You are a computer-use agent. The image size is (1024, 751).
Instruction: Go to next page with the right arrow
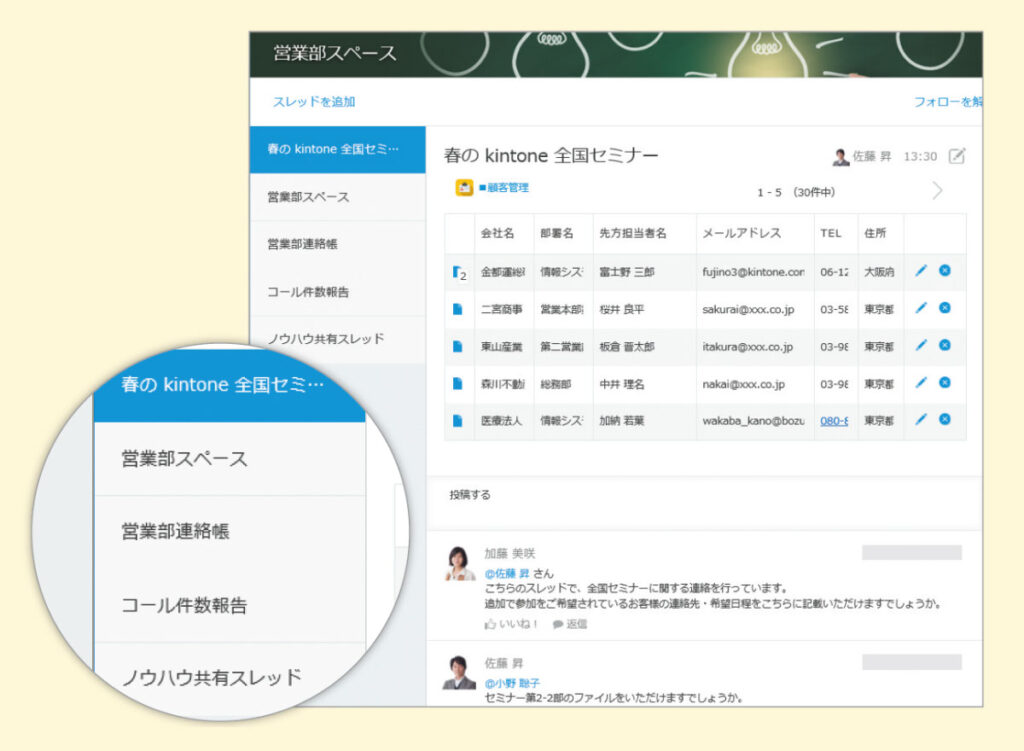pos(936,190)
